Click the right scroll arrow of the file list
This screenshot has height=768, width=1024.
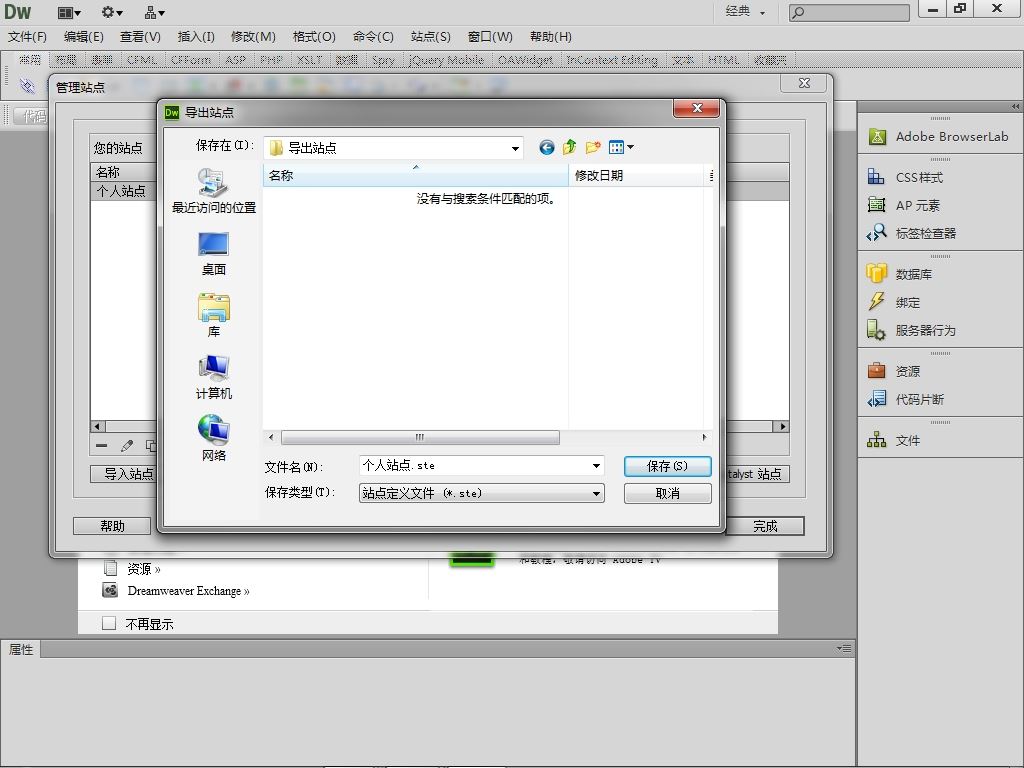704,437
